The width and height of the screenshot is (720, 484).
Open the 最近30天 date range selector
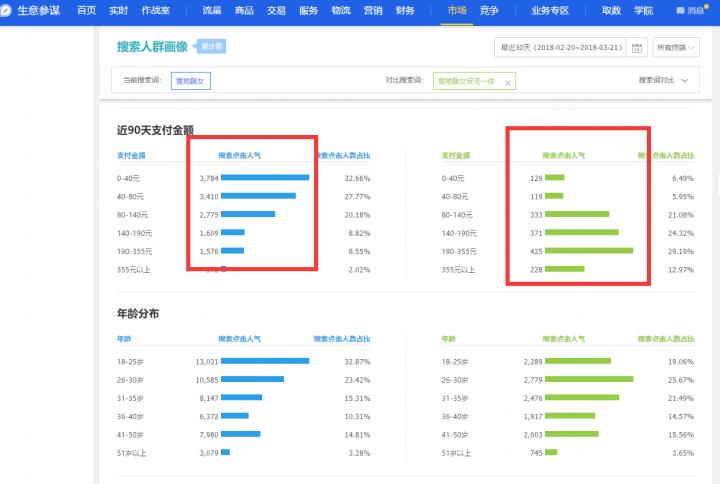[x=561, y=47]
